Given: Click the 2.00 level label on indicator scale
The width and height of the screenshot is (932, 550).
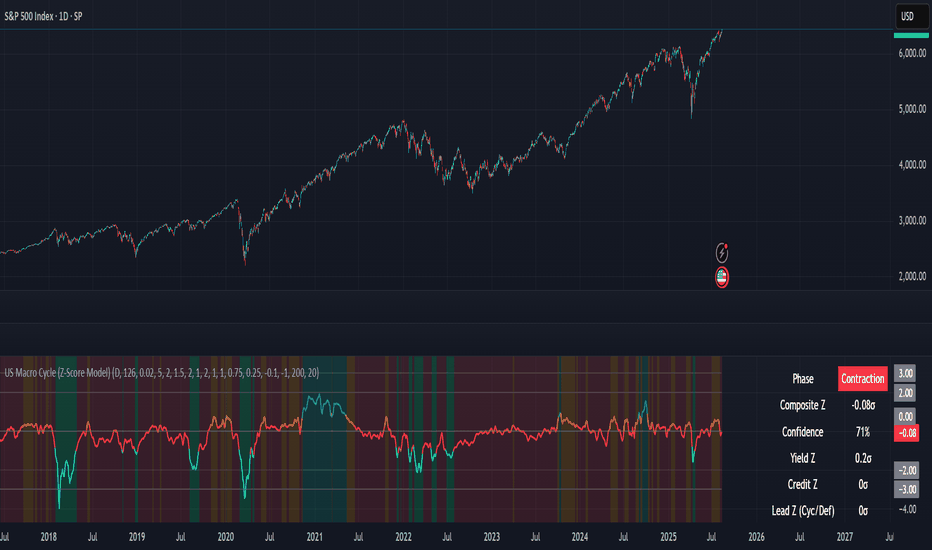Looking at the screenshot, I should click(905, 393).
